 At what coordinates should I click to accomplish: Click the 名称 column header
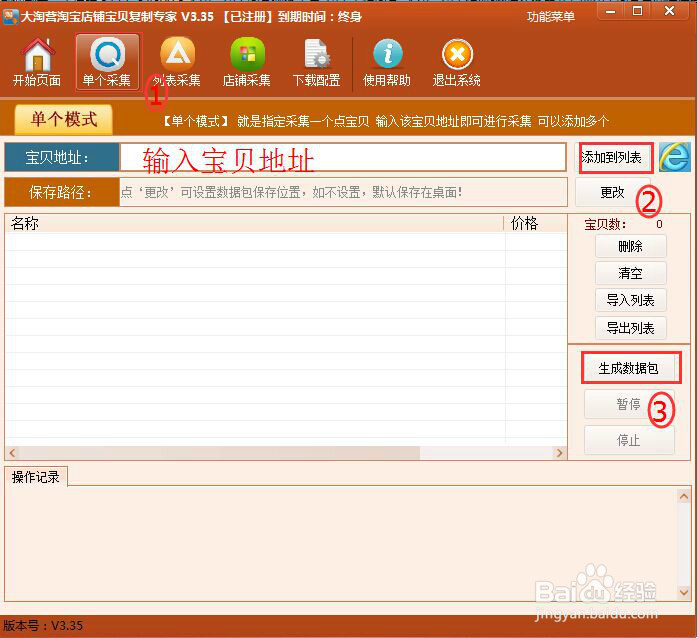tap(254, 223)
